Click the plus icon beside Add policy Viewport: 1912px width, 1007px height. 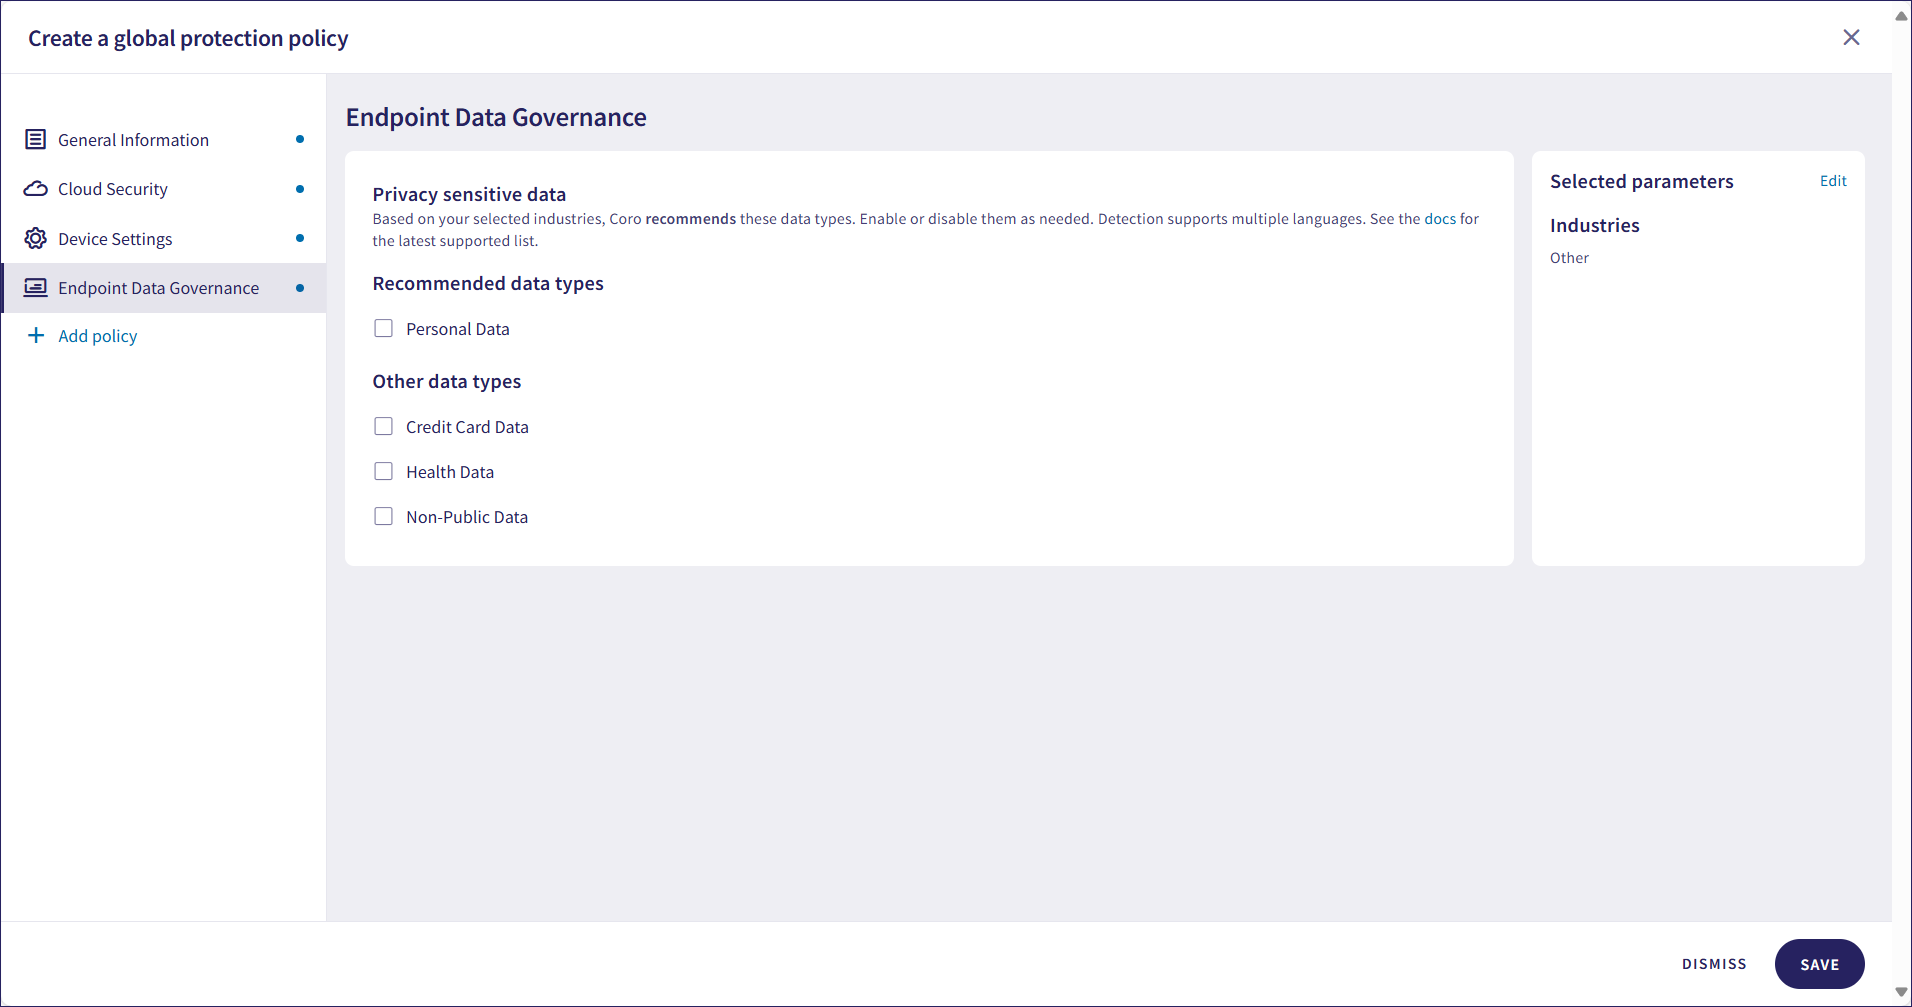pos(36,336)
